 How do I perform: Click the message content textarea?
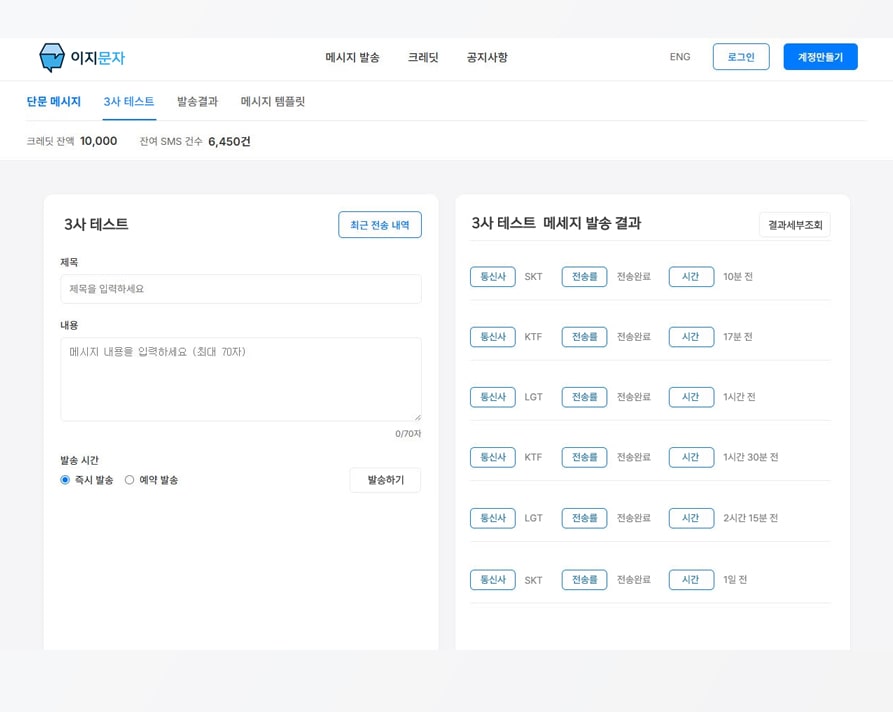click(x=240, y=380)
